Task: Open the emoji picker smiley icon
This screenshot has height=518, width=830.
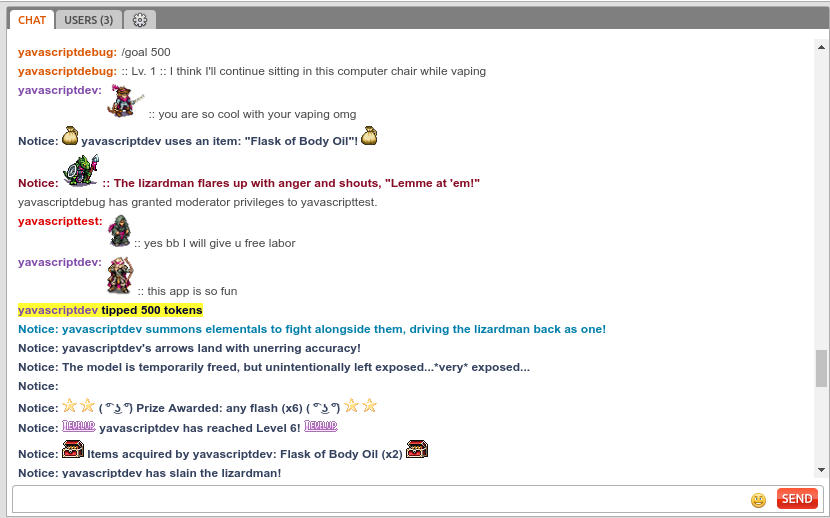Action: 759,499
